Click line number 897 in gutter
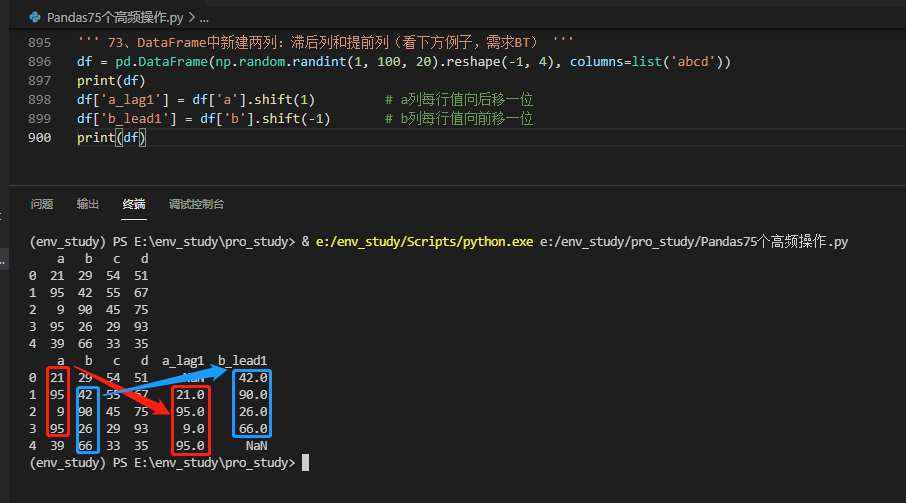This screenshot has height=503, width=906. 39,81
